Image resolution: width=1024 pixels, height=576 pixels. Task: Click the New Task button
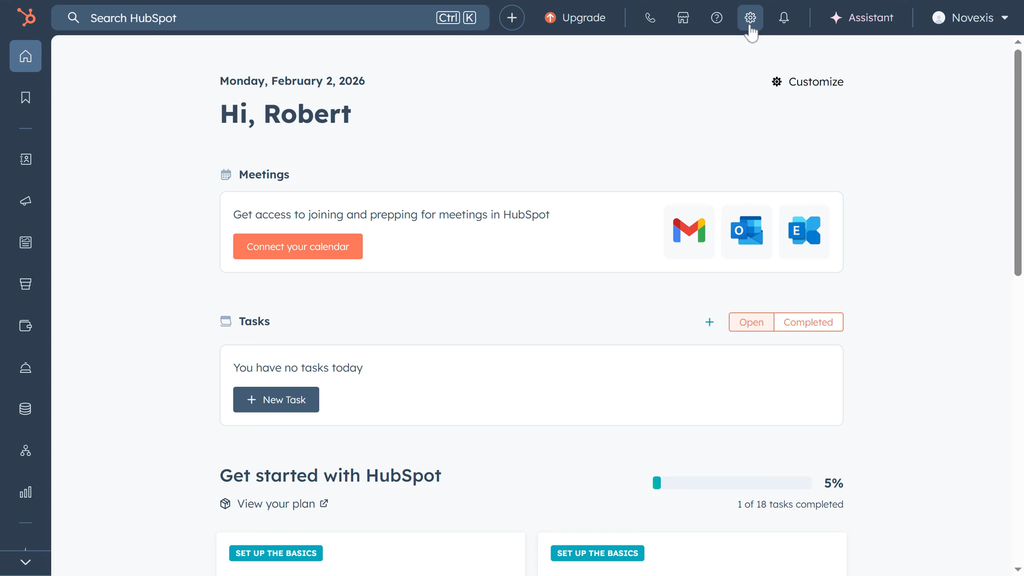[276, 400]
